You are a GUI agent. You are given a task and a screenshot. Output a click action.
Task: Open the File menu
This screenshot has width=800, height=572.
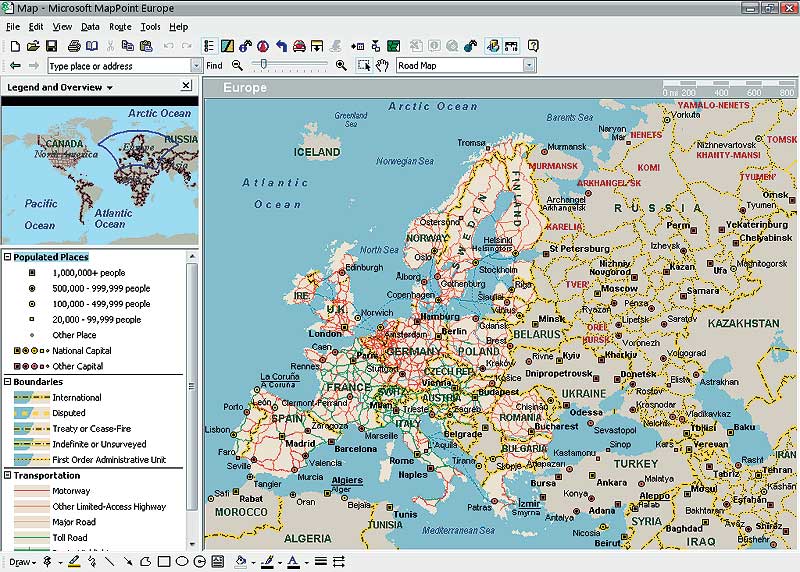point(13,27)
